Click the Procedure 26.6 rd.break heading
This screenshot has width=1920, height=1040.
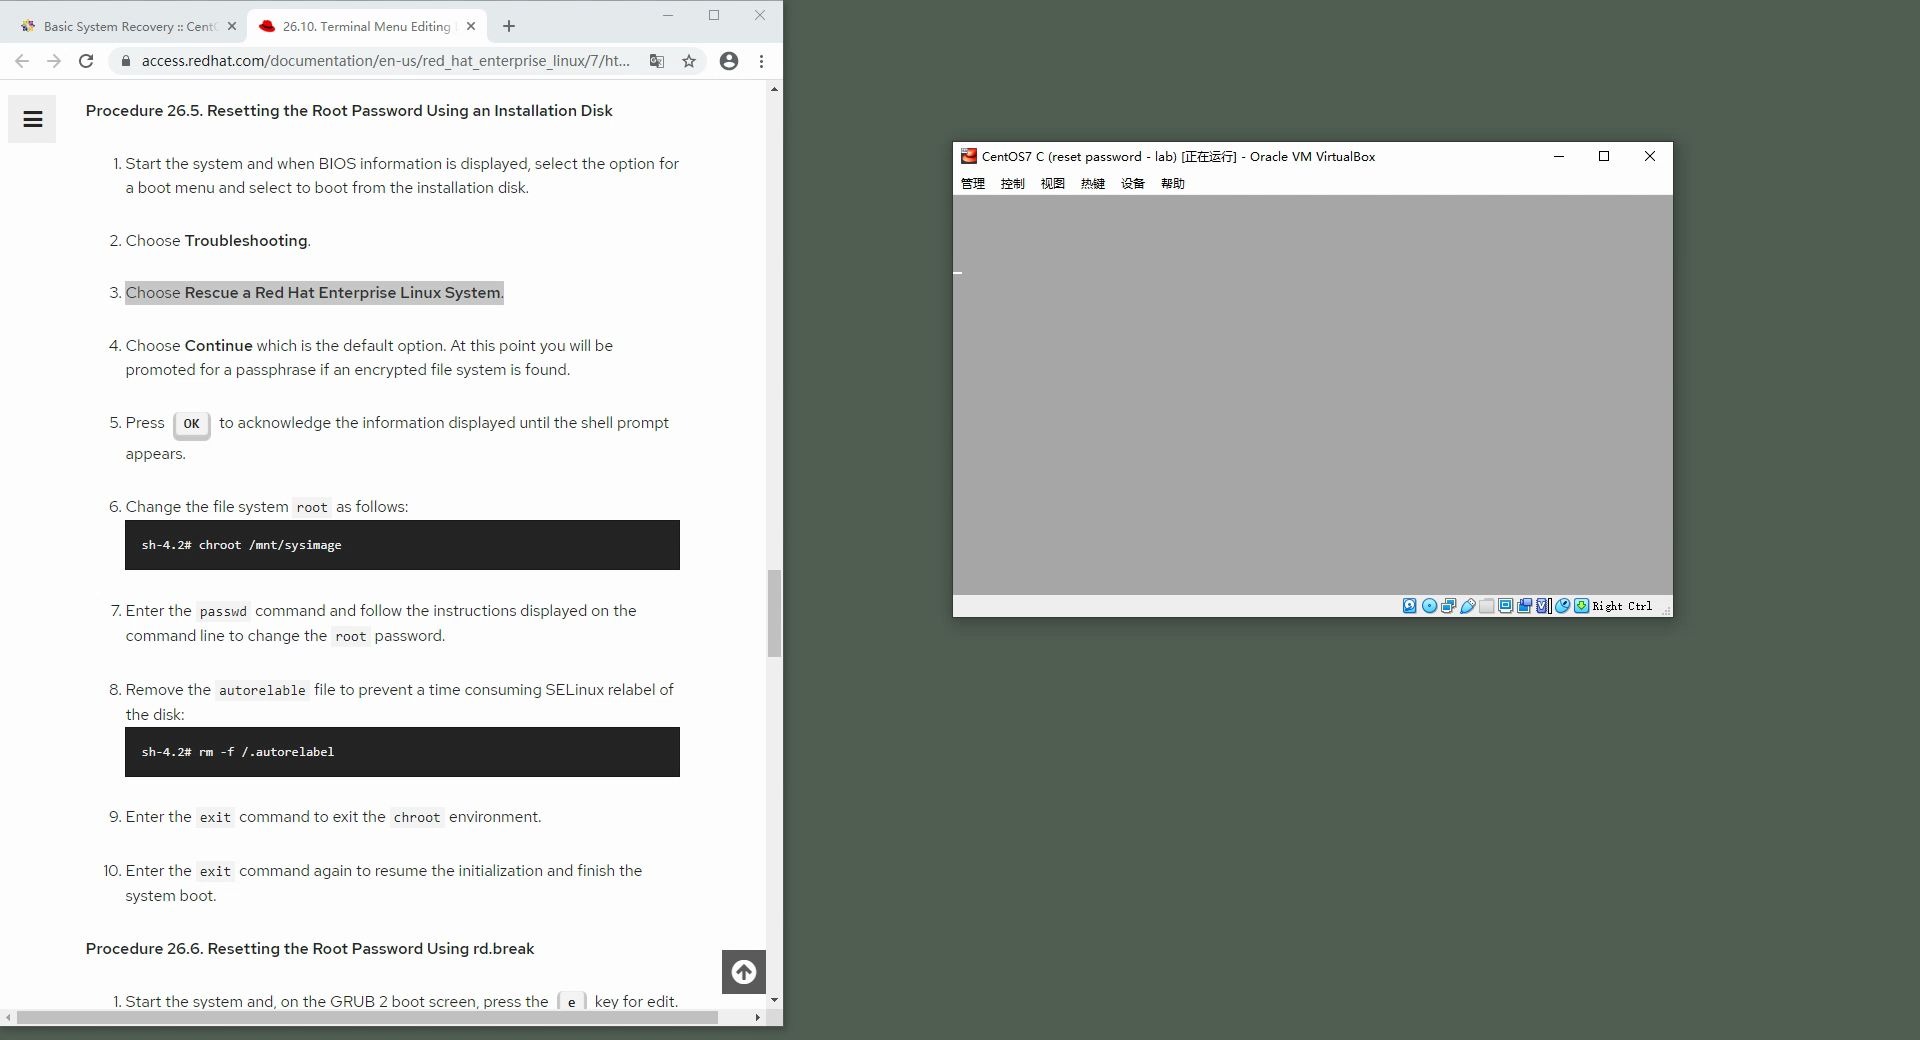tap(310, 949)
